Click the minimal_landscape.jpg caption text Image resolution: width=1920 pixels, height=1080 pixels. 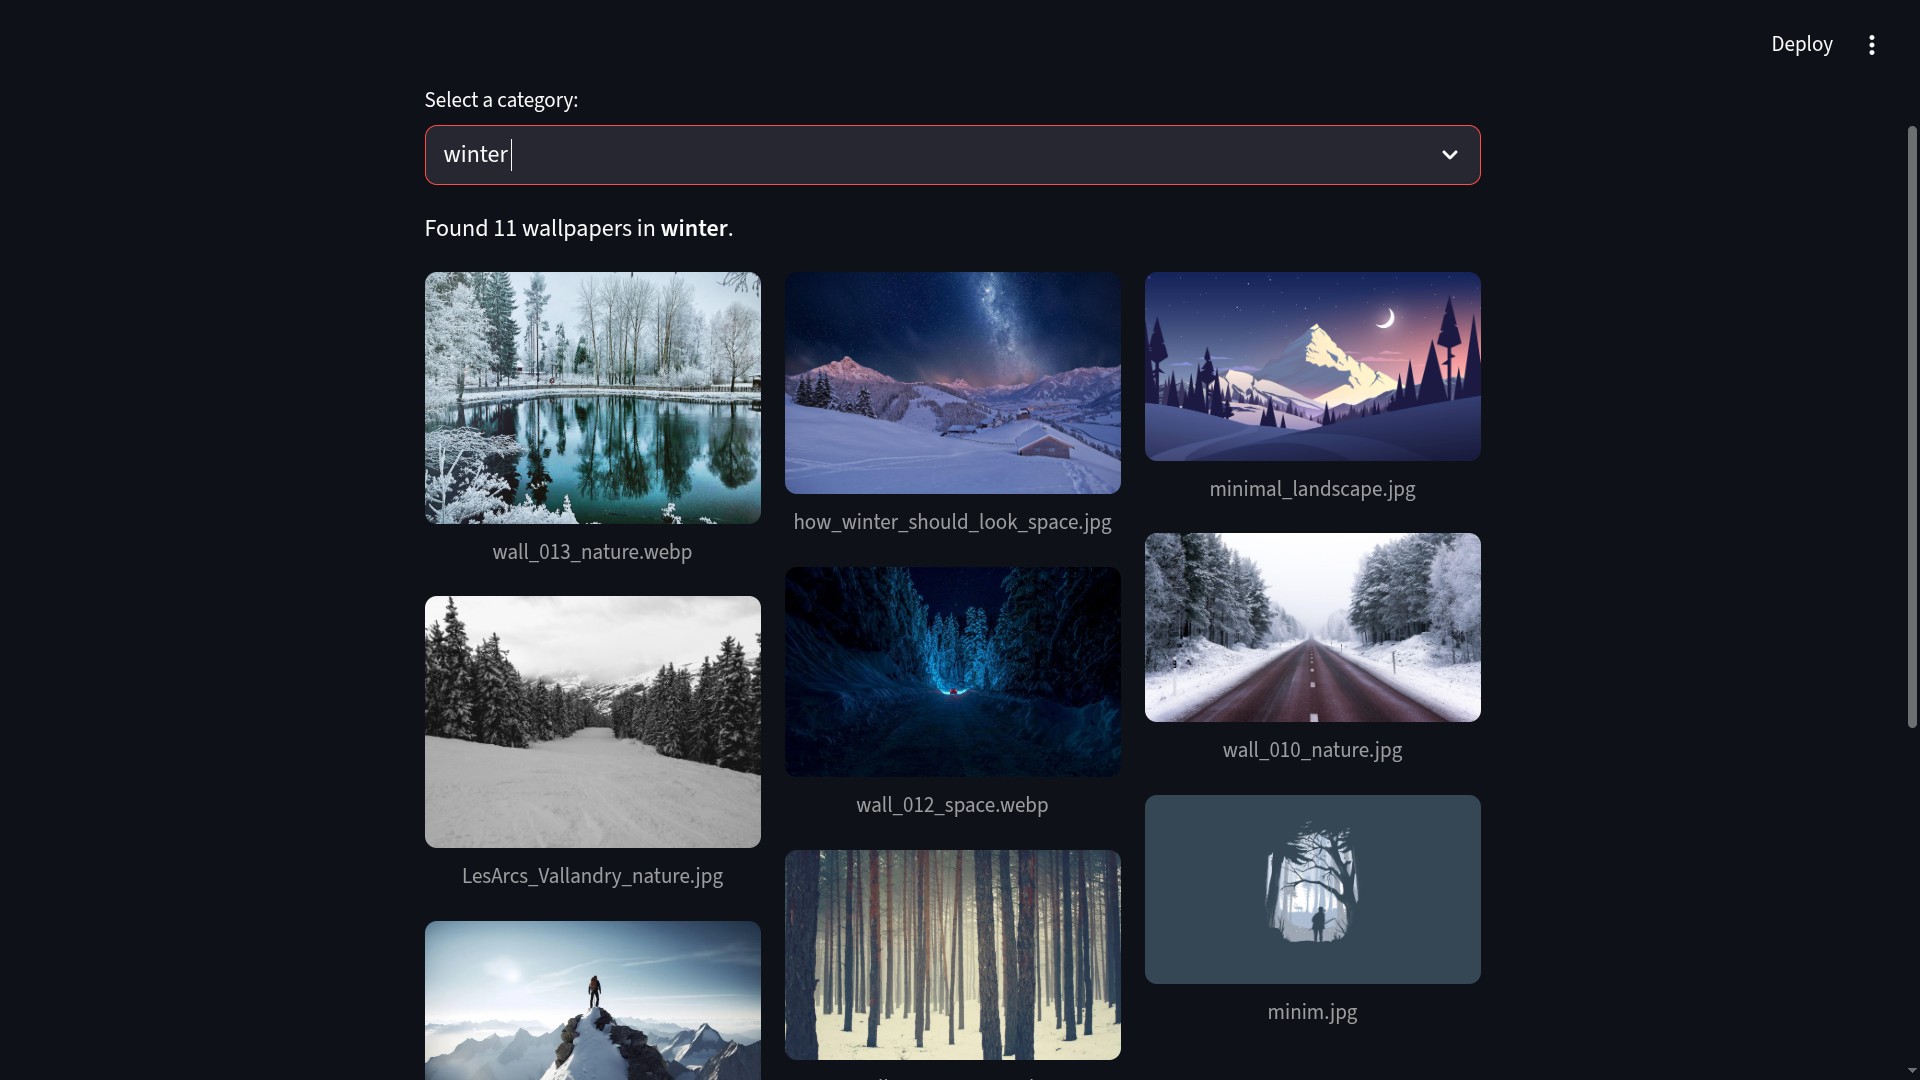pos(1312,489)
